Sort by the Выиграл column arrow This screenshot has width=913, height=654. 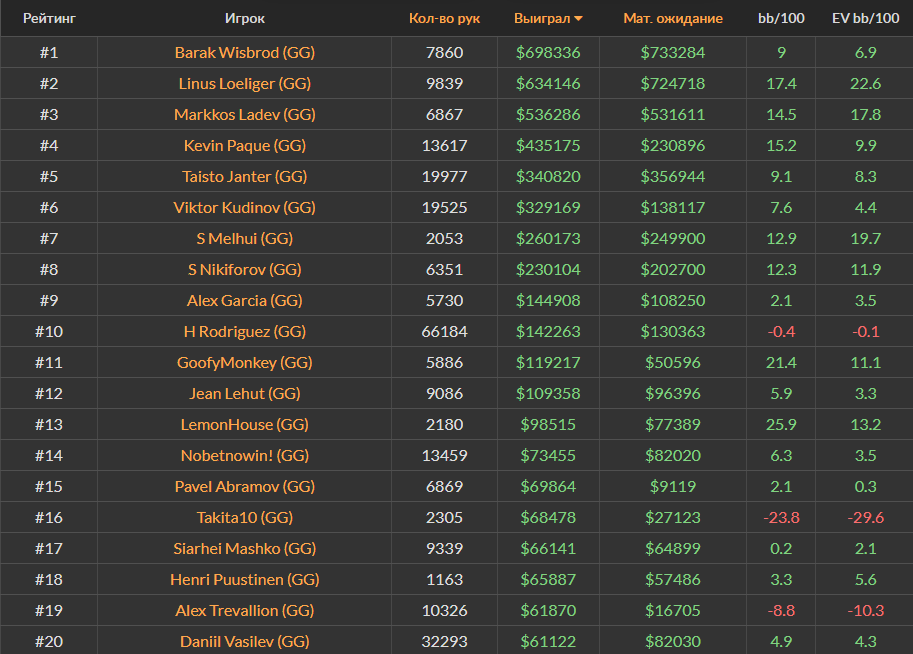point(578,19)
